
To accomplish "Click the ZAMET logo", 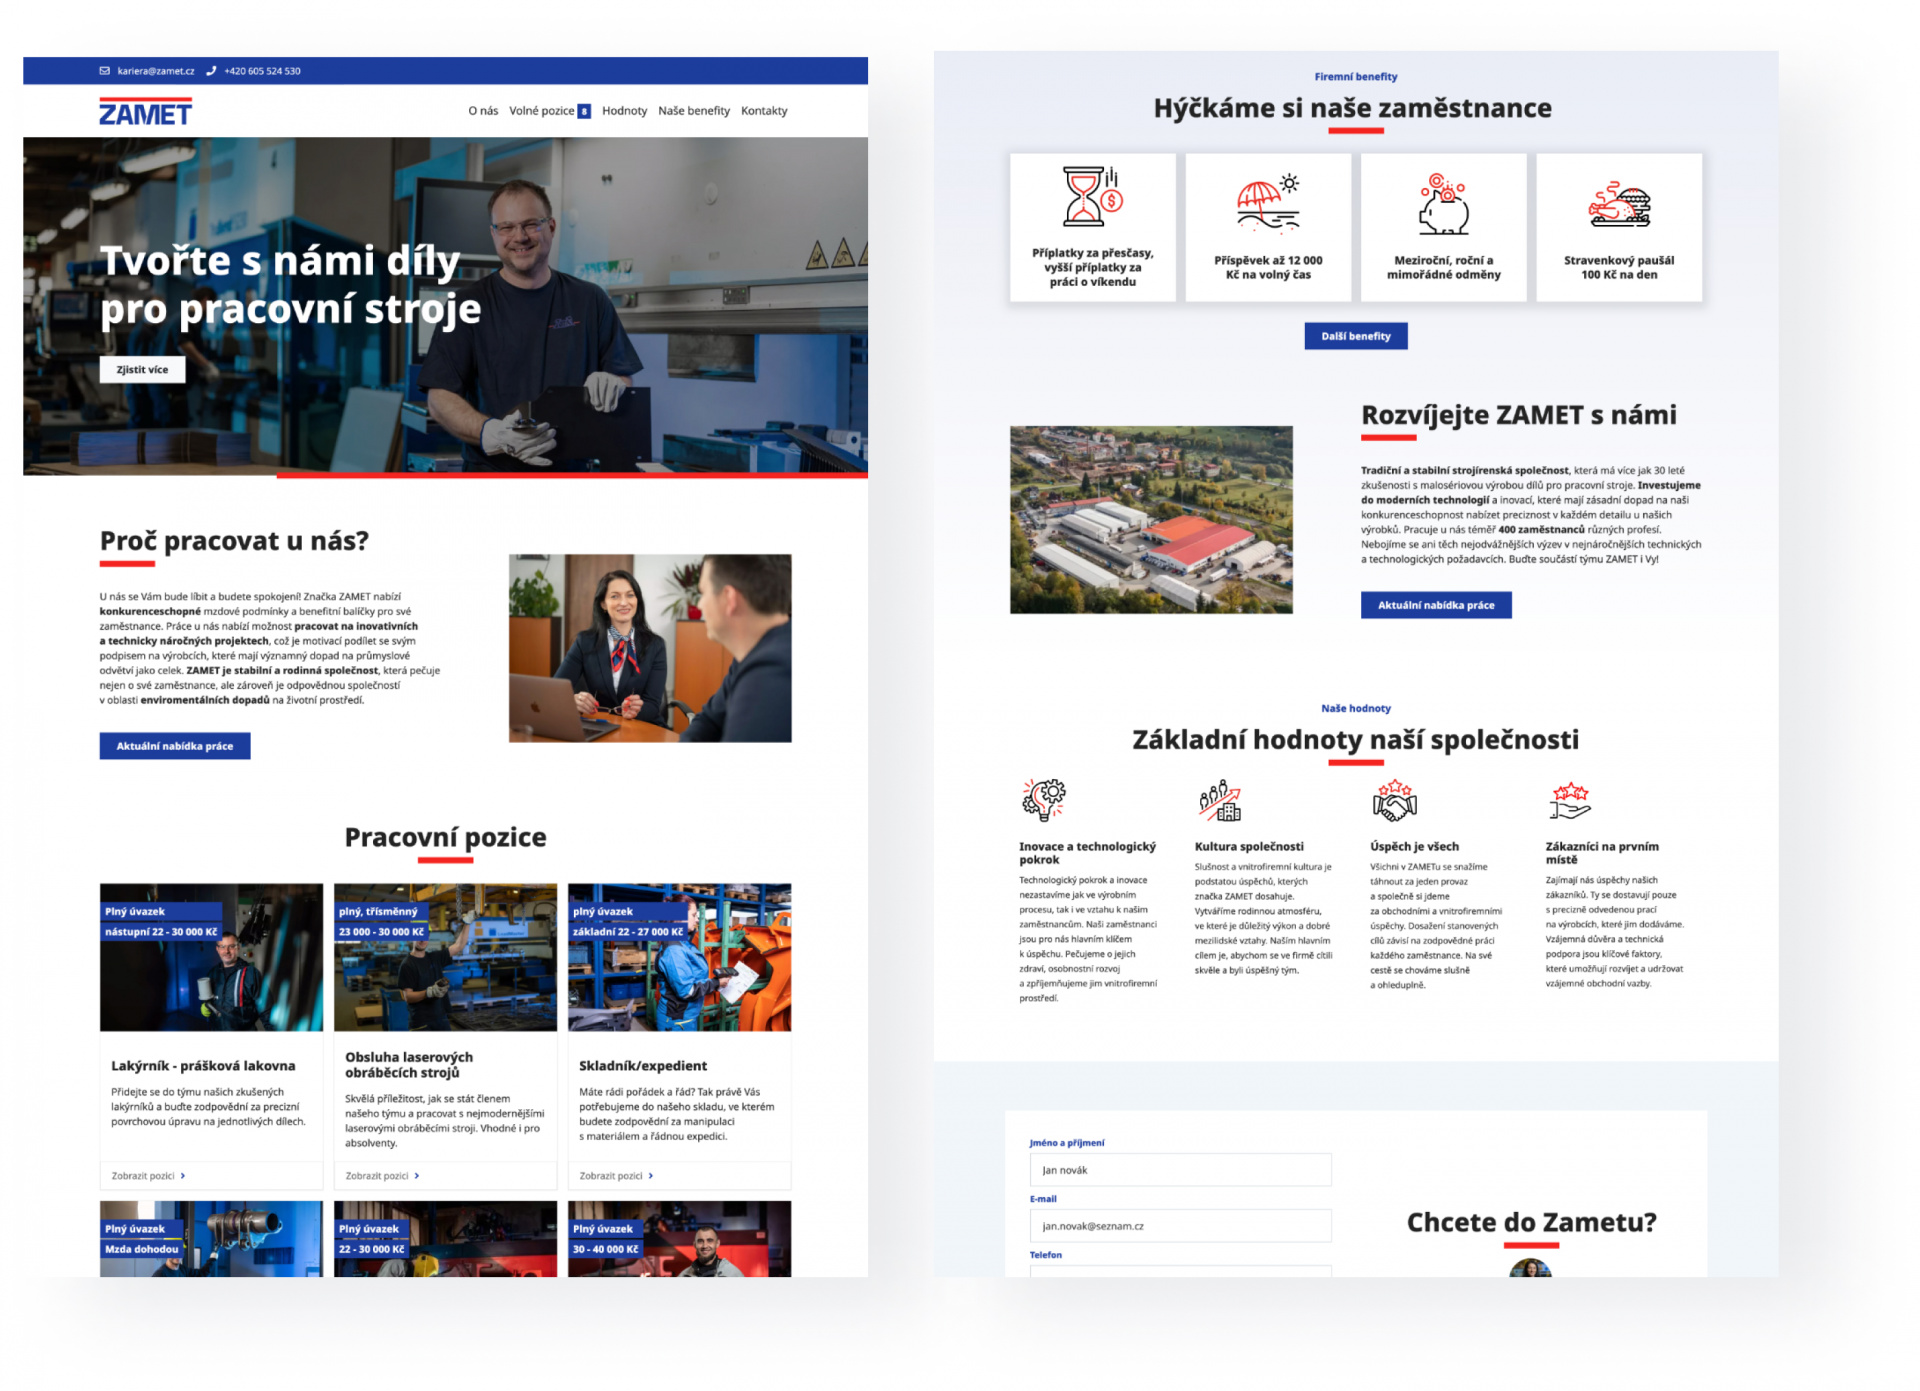I will tap(145, 111).
